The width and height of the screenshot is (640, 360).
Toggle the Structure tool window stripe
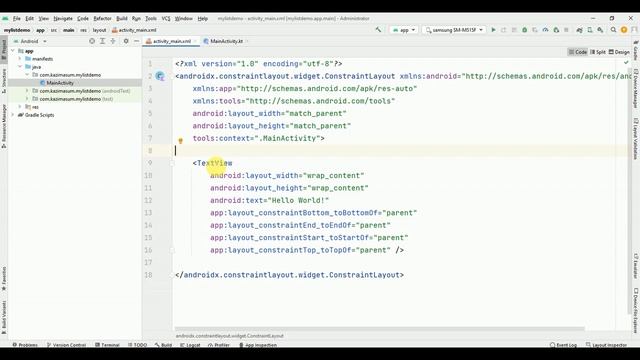pyautogui.click(x=4, y=80)
